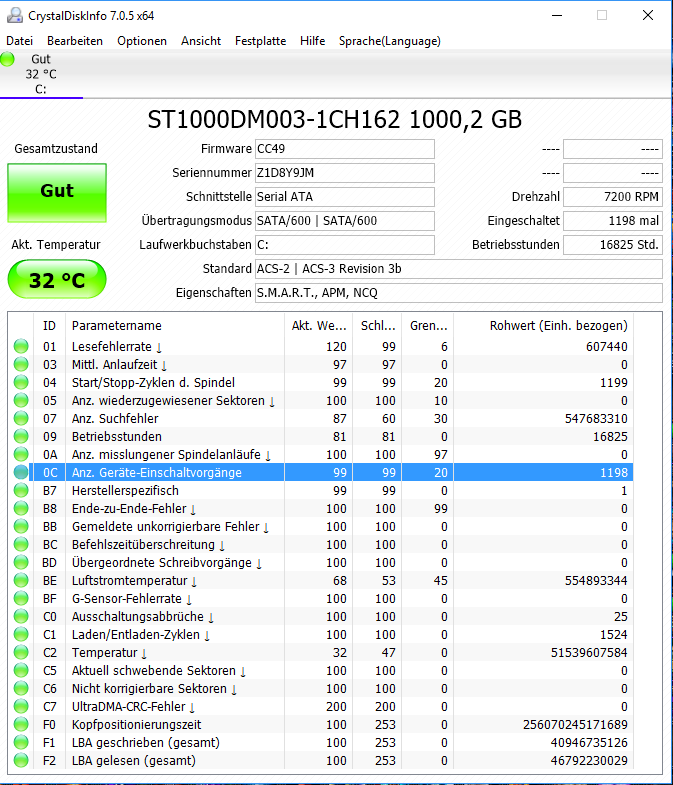Click the status circle for Anz. Geräte-Einschaltvorgänge

tap(21, 473)
